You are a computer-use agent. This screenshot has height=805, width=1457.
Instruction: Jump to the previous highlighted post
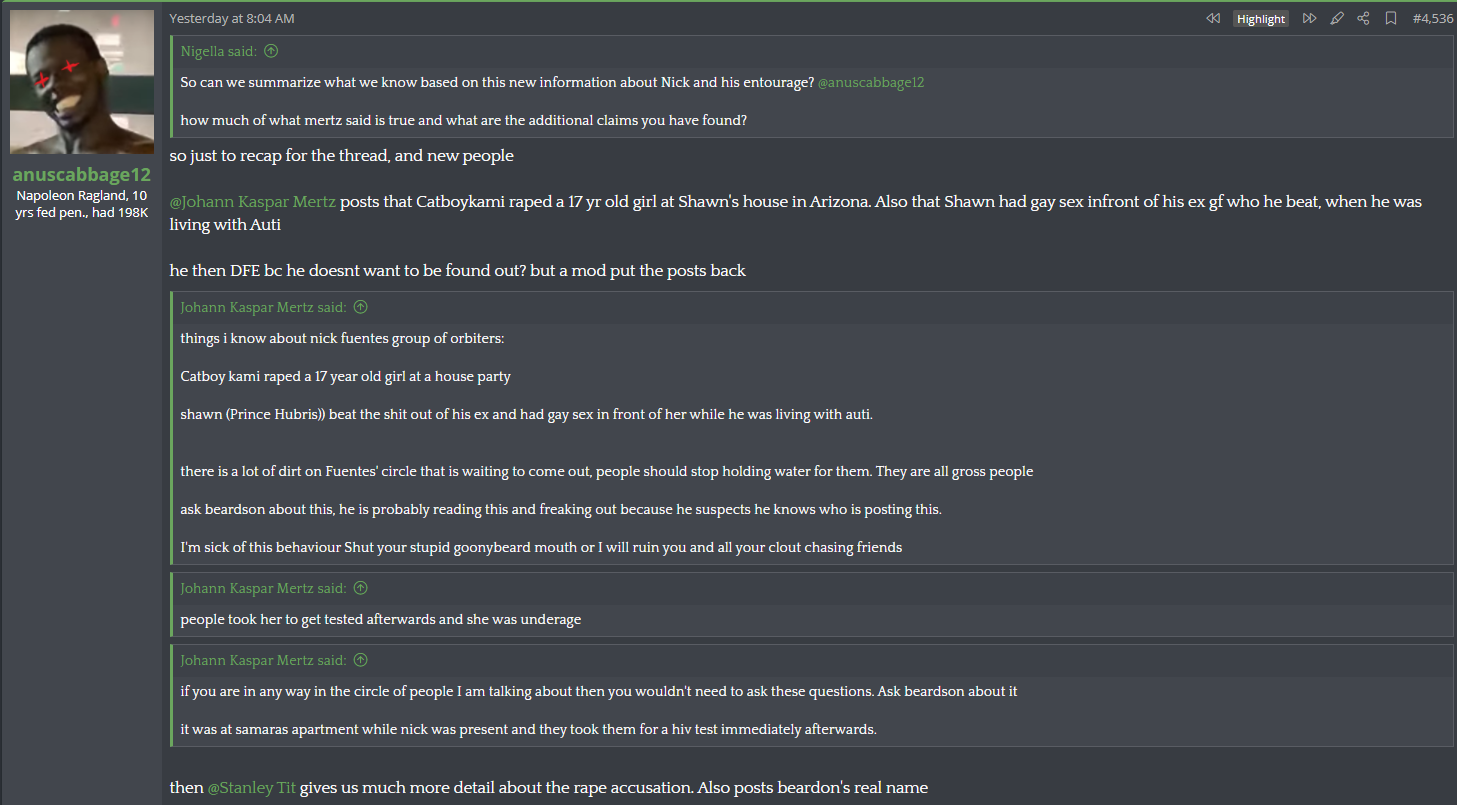pos(1213,19)
